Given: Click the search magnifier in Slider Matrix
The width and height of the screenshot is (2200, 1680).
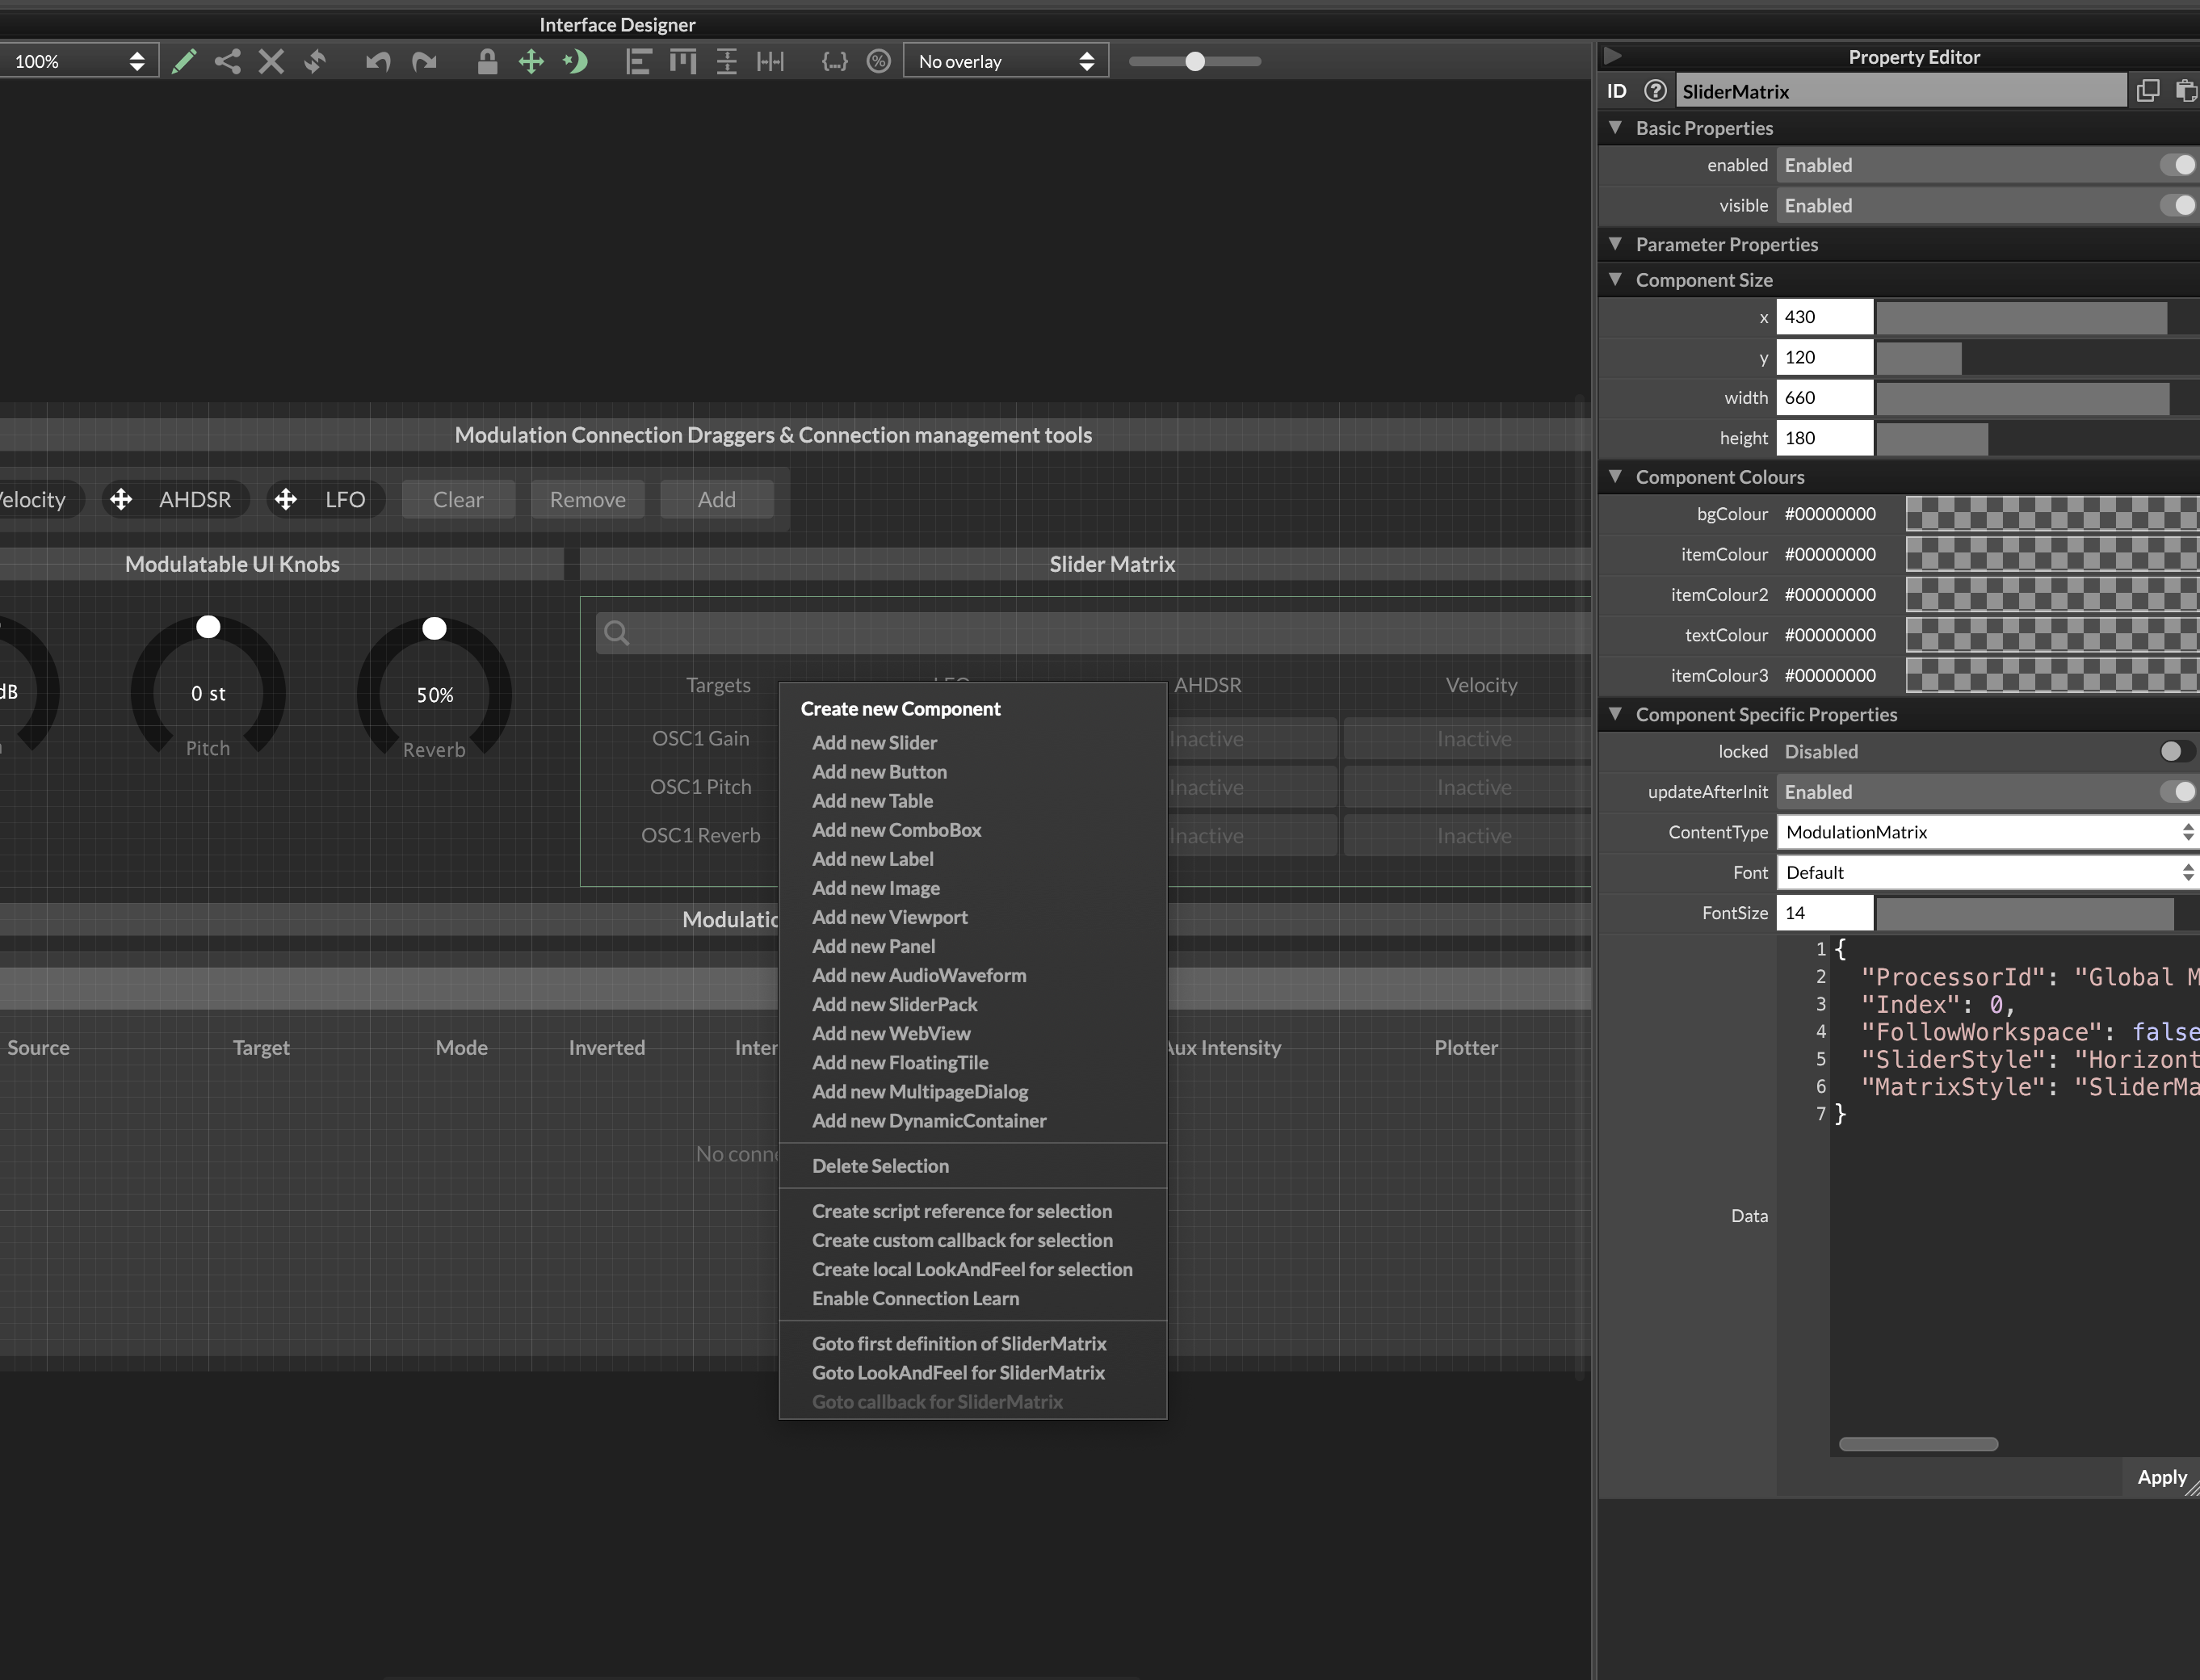Looking at the screenshot, I should coord(617,633).
